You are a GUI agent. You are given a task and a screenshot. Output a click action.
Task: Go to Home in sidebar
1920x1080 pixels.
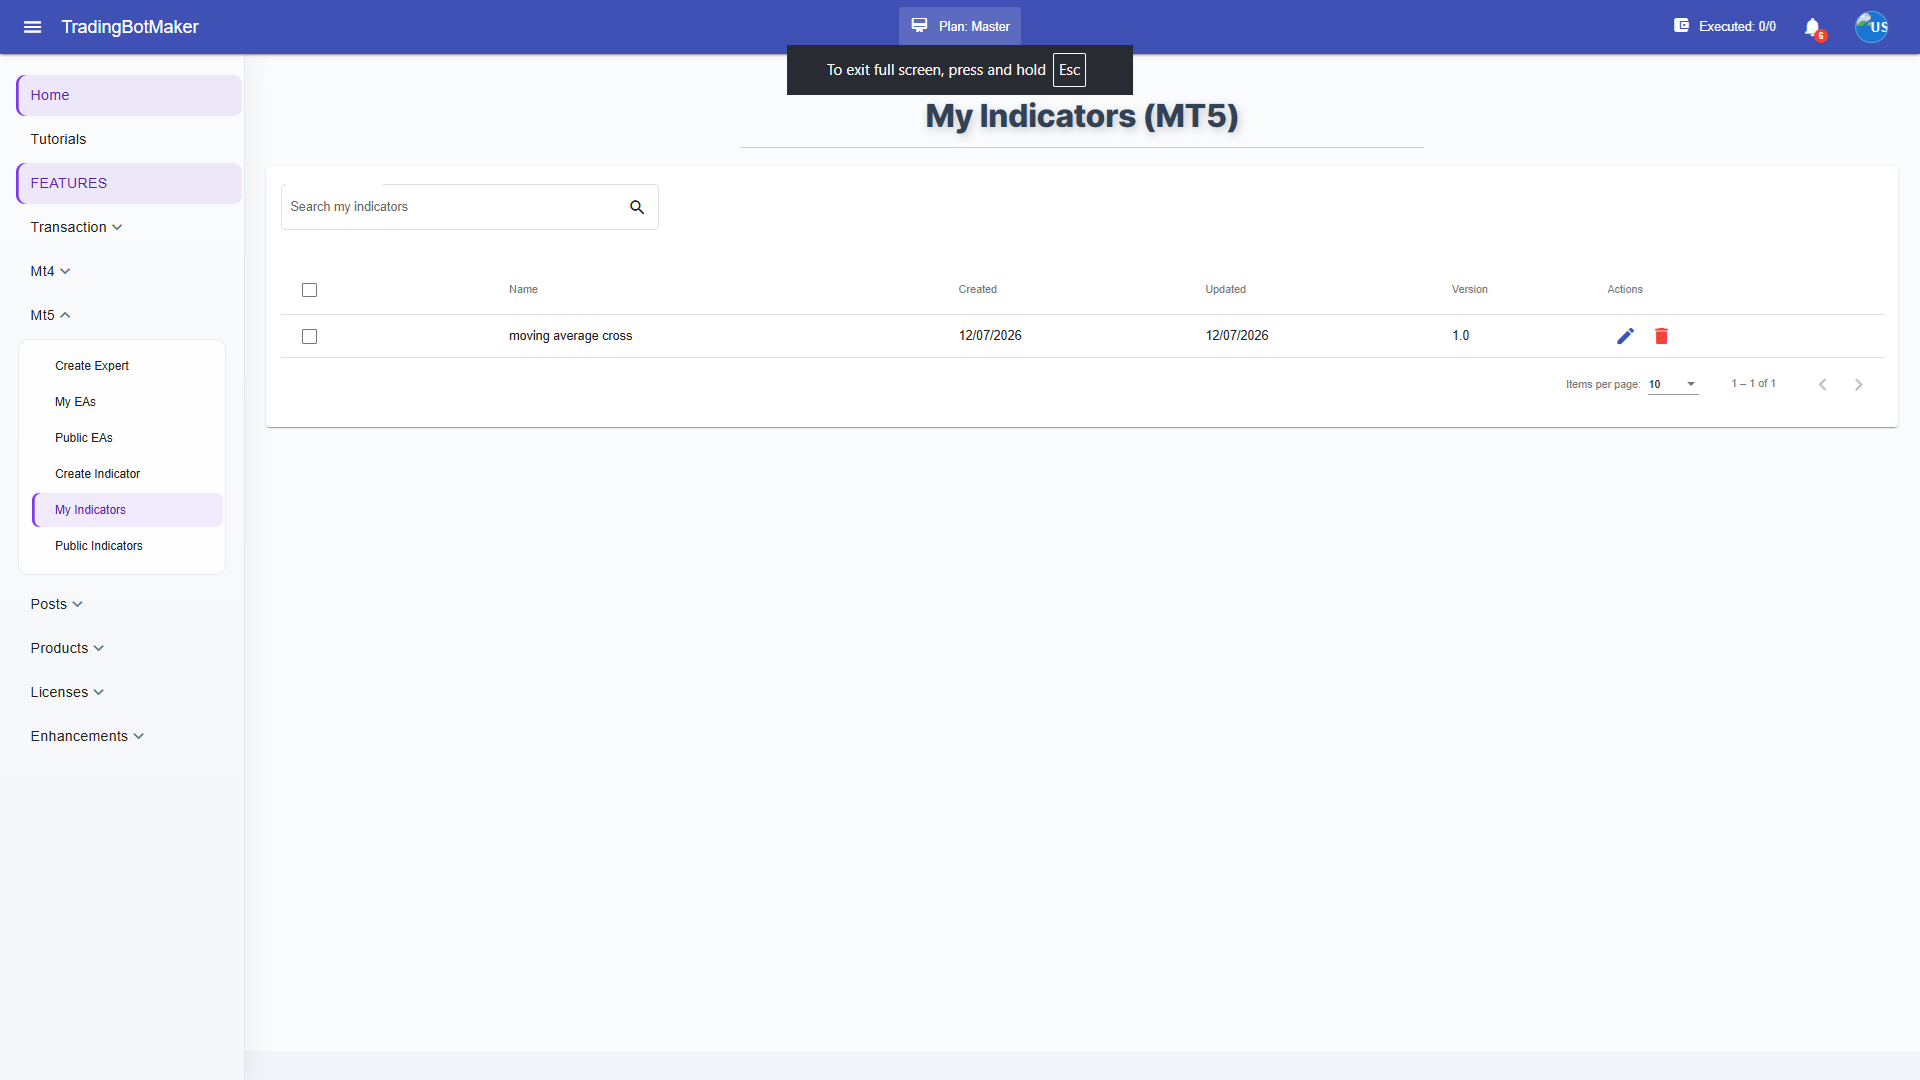pyautogui.click(x=129, y=95)
